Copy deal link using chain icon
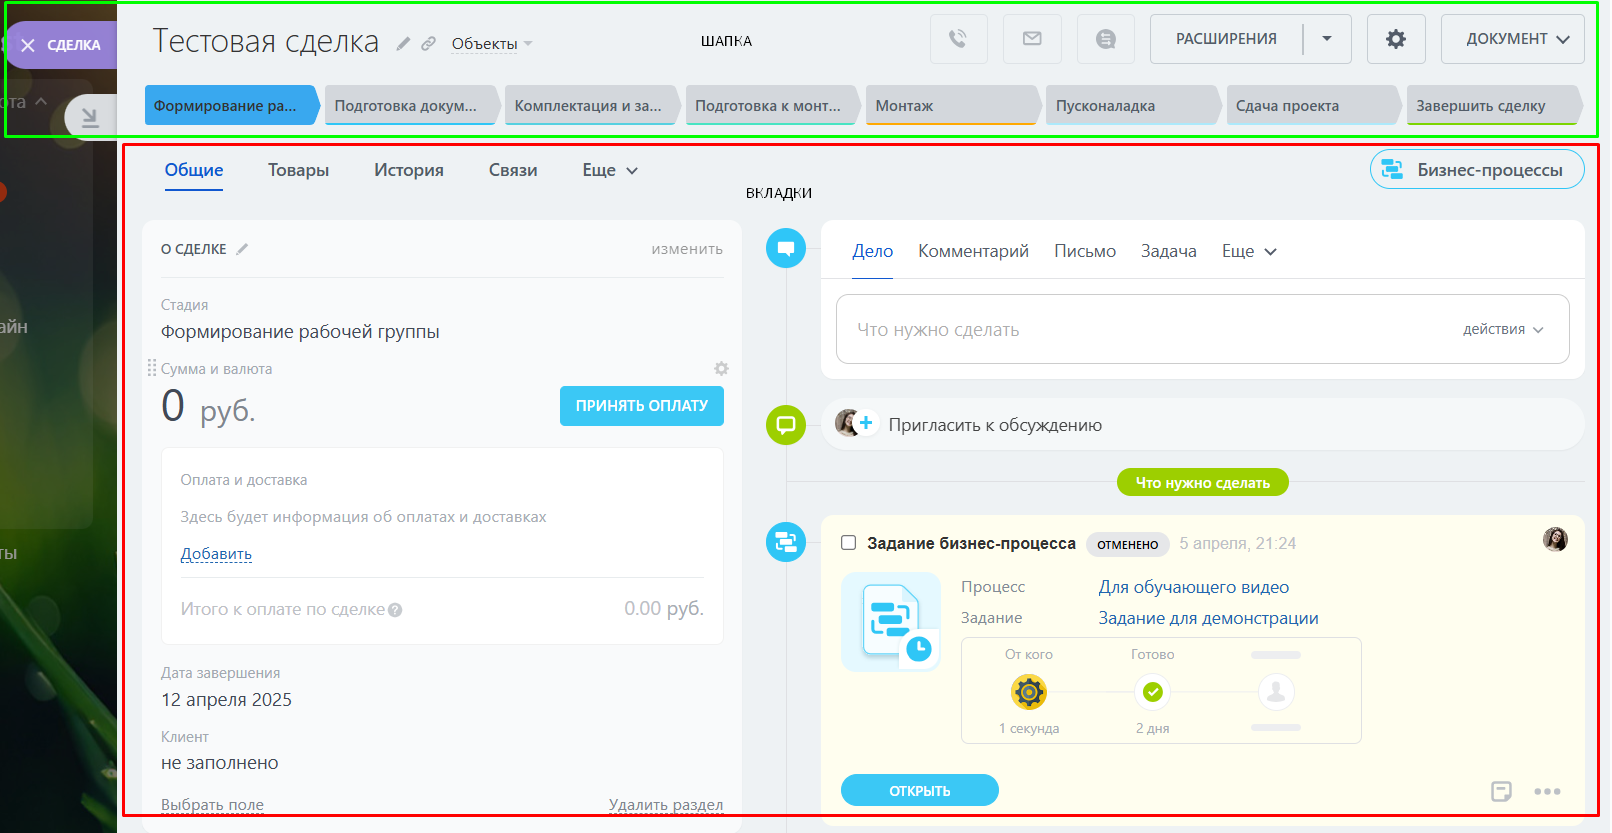The width and height of the screenshot is (1612, 833). pyautogui.click(x=428, y=44)
